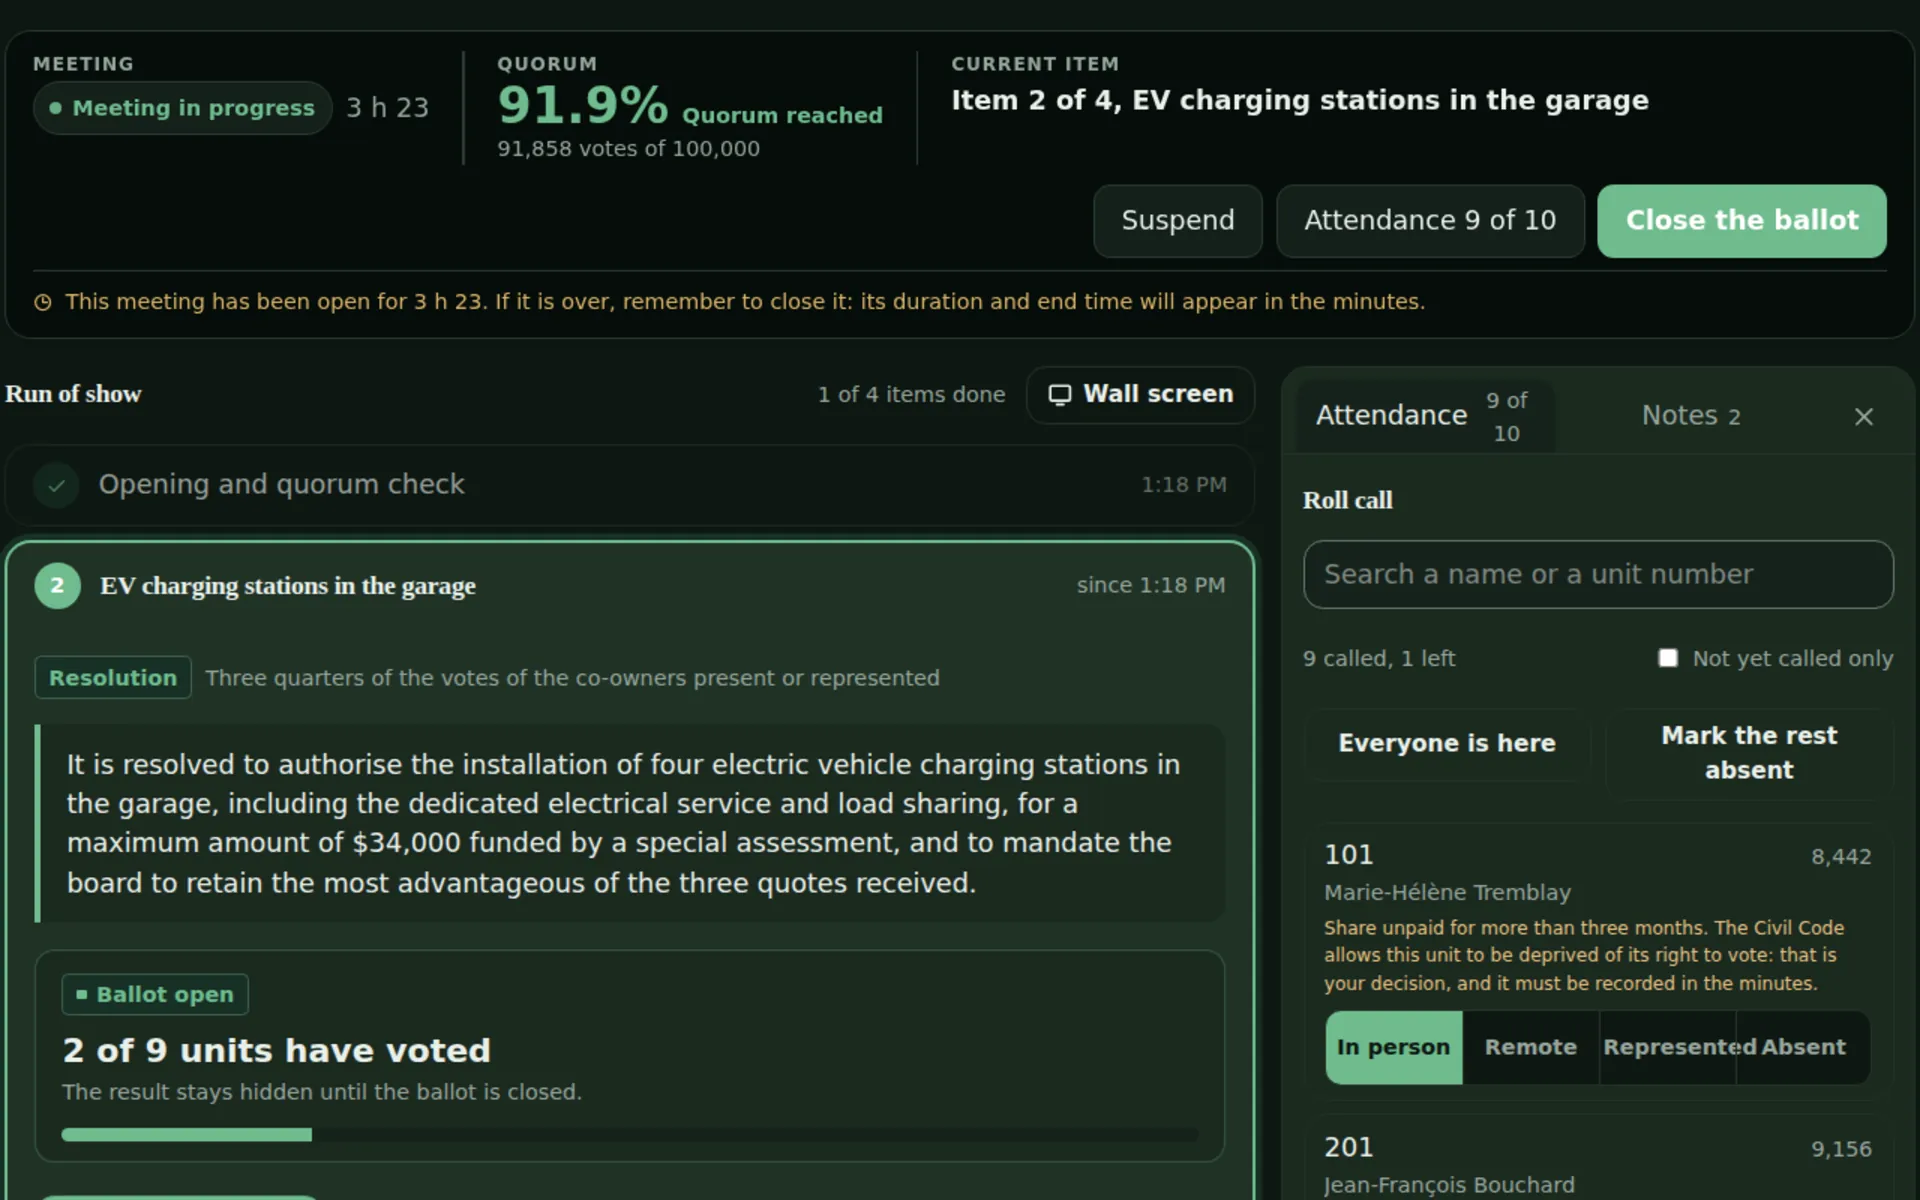
Task: Click the number 2 item badge
Action: coord(57,586)
